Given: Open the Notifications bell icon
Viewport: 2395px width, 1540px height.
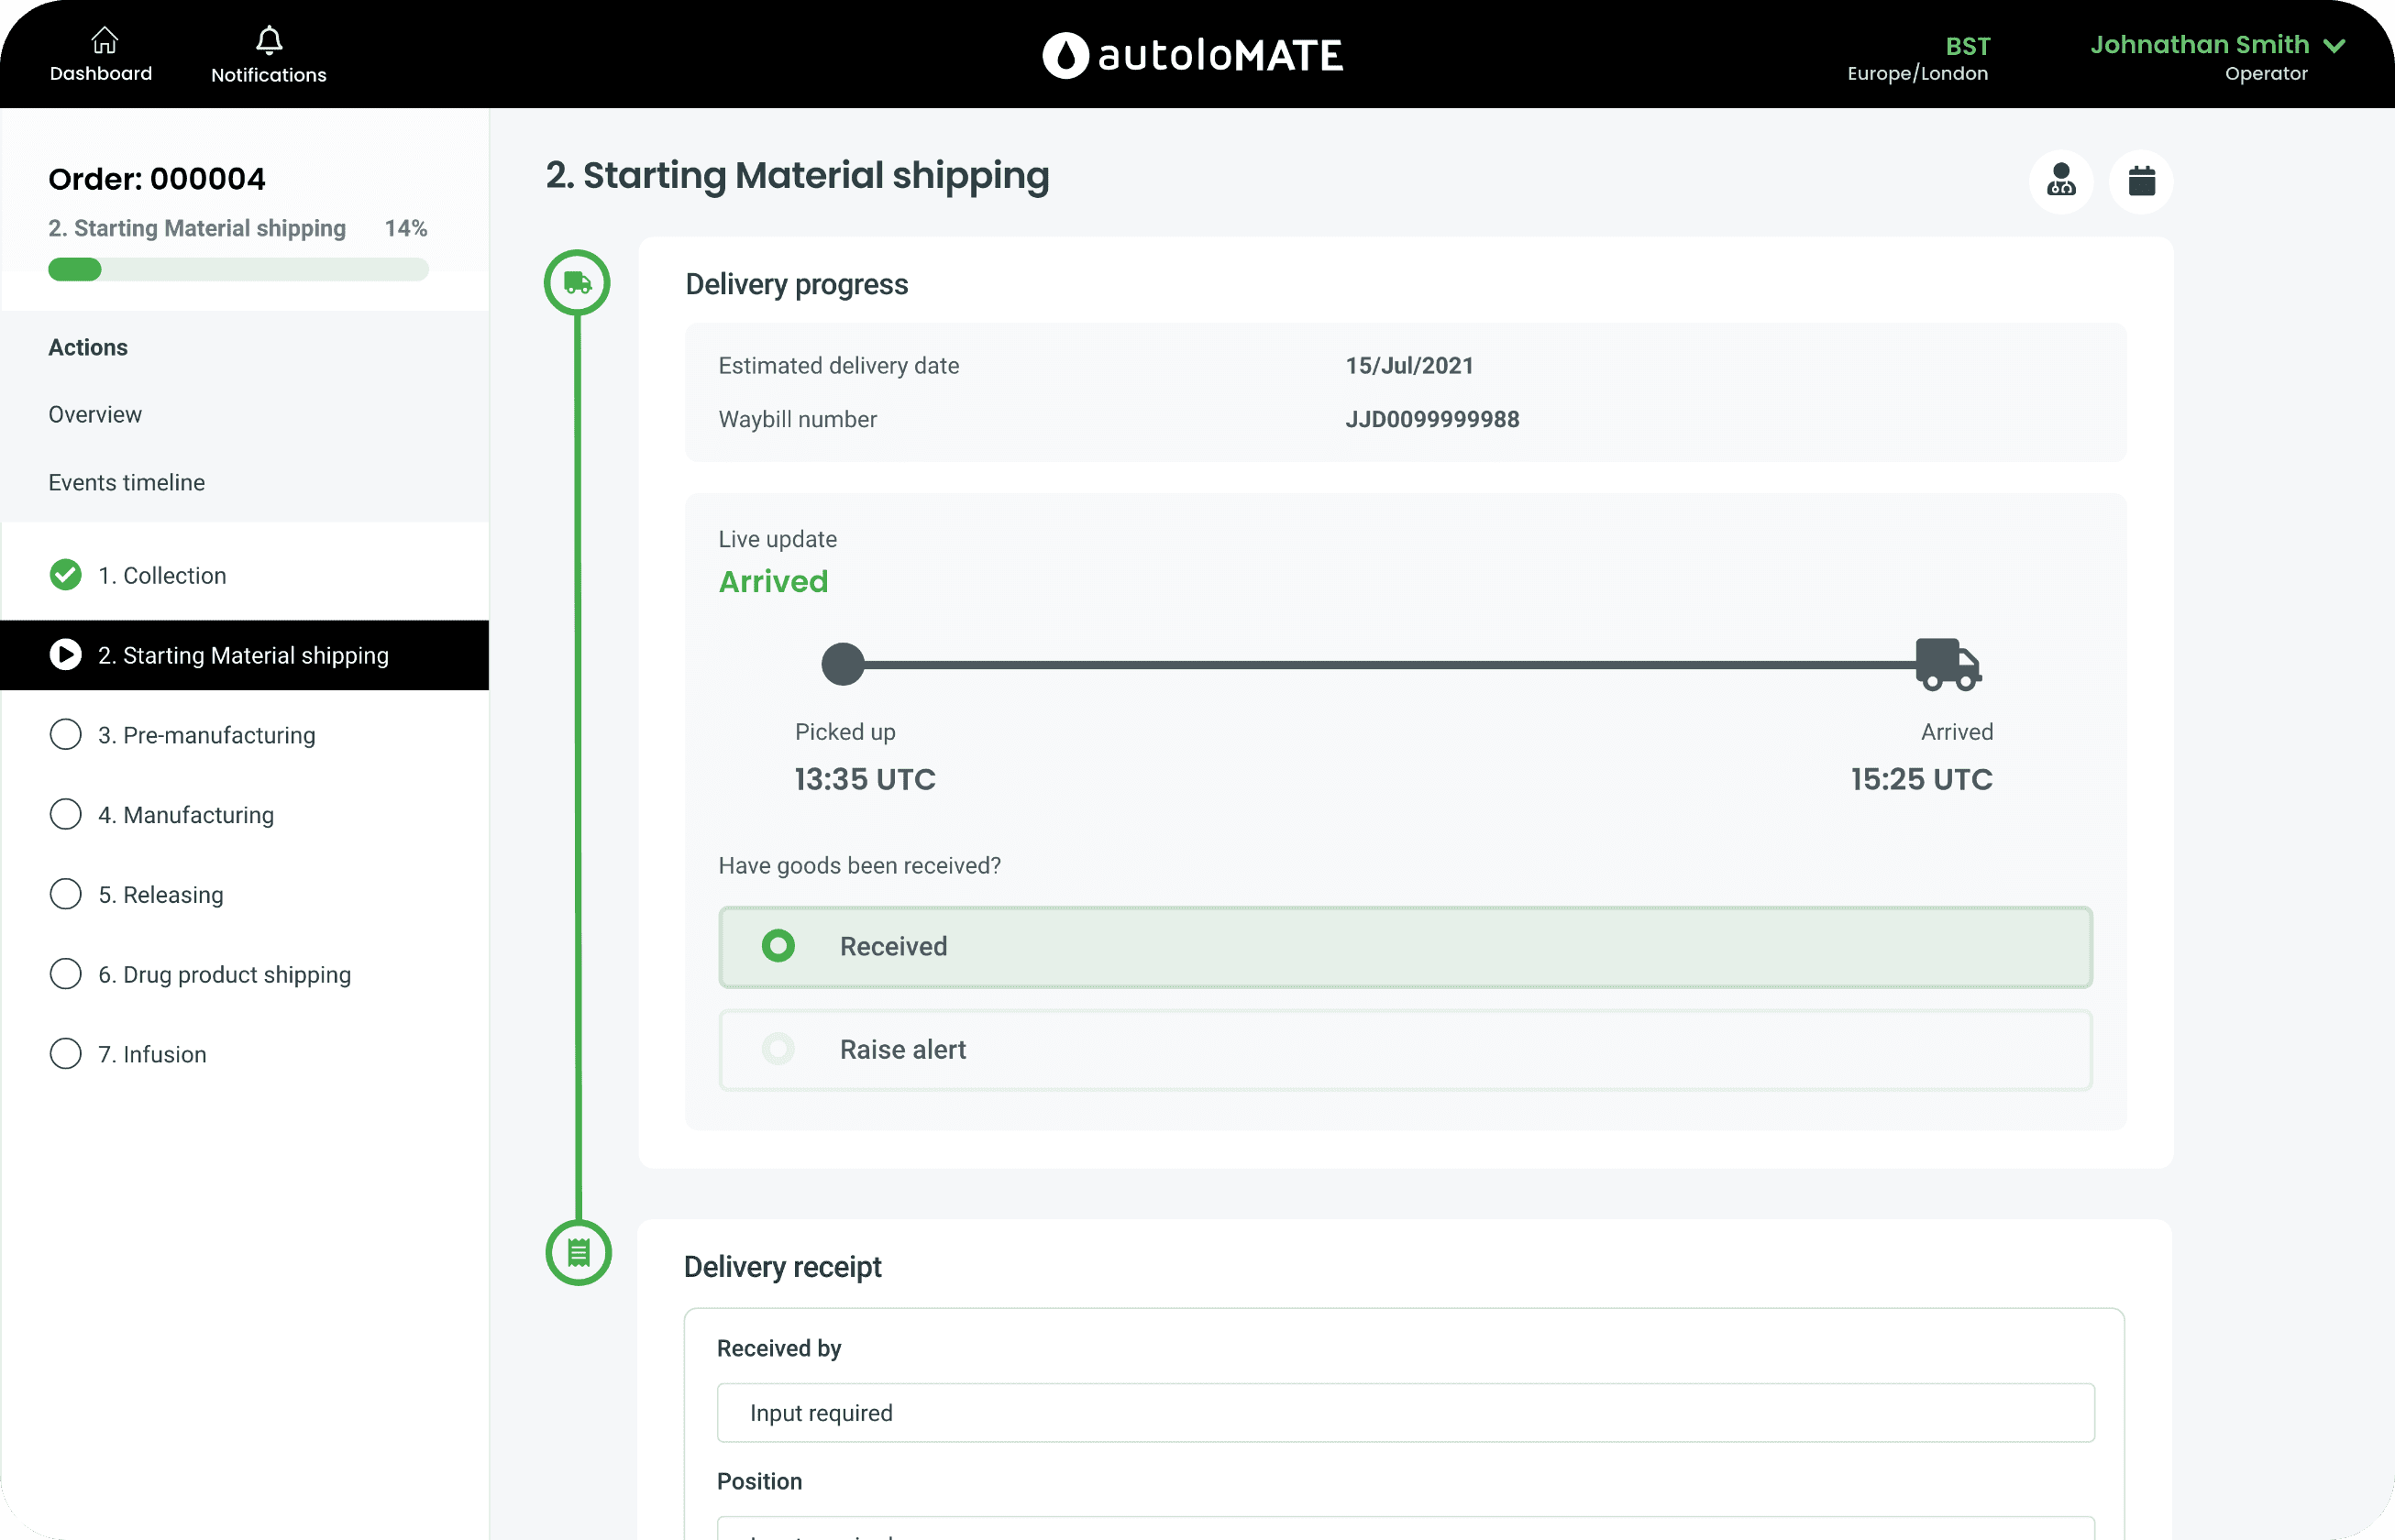Looking at the screenshot, I should pyautogui.click(x=268, y=41).
